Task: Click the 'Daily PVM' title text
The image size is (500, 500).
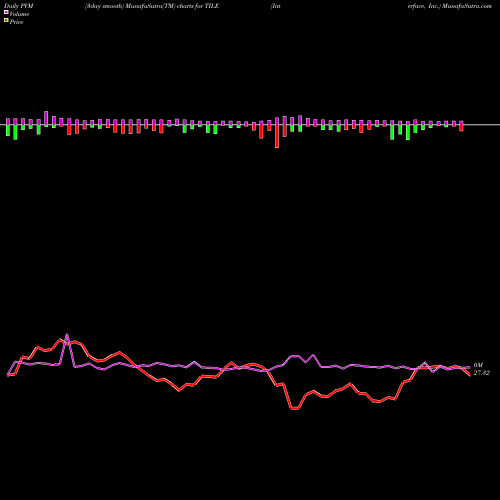Action: click(19, 6)
